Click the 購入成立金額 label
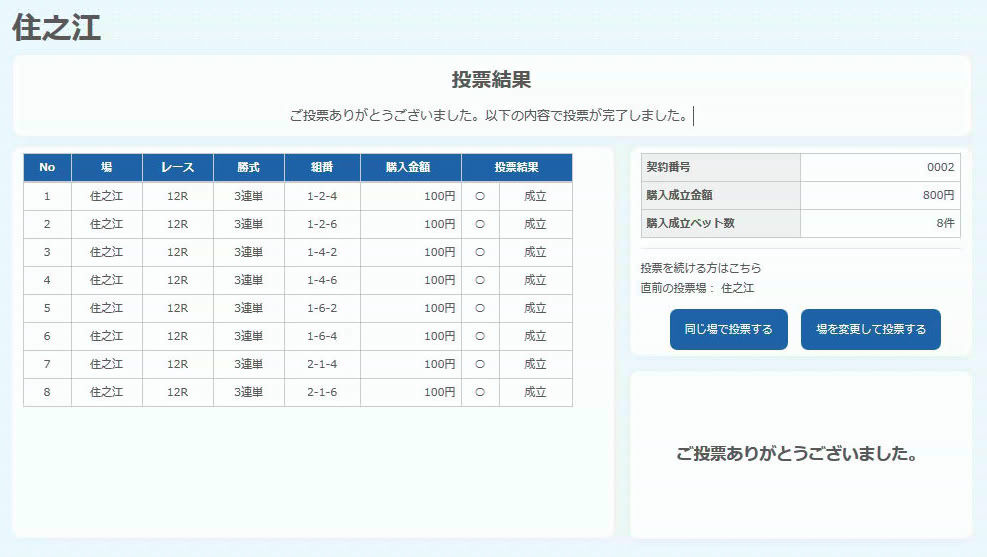Viewport: 987px width, 557px height. pyautogui.click(x=679, y=196)
